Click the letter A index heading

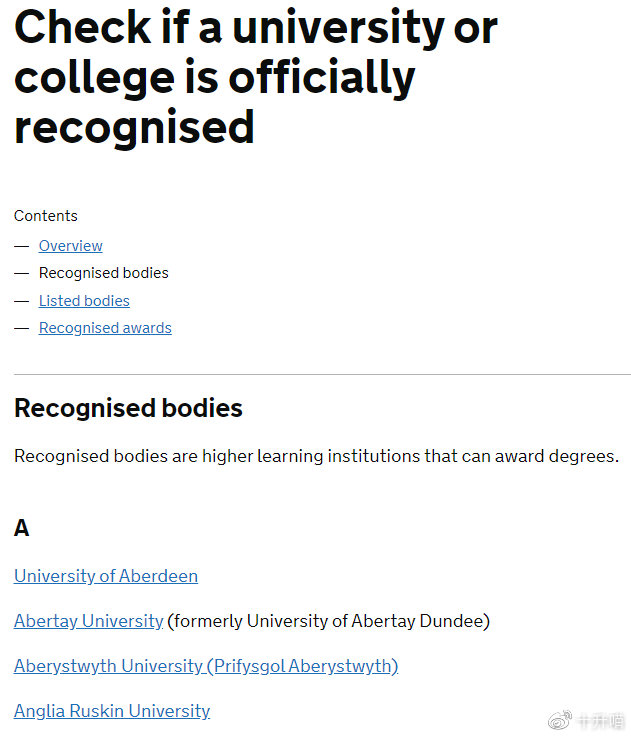click(22, 528)
